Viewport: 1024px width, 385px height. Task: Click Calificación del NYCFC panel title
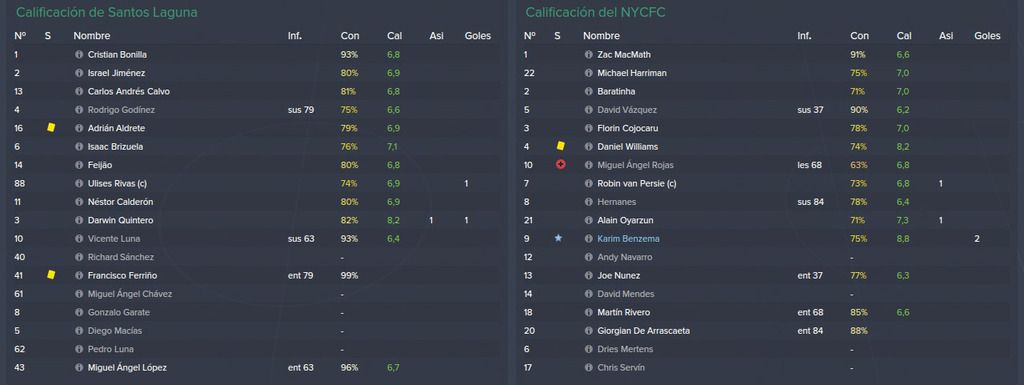(x=596, y=12)
